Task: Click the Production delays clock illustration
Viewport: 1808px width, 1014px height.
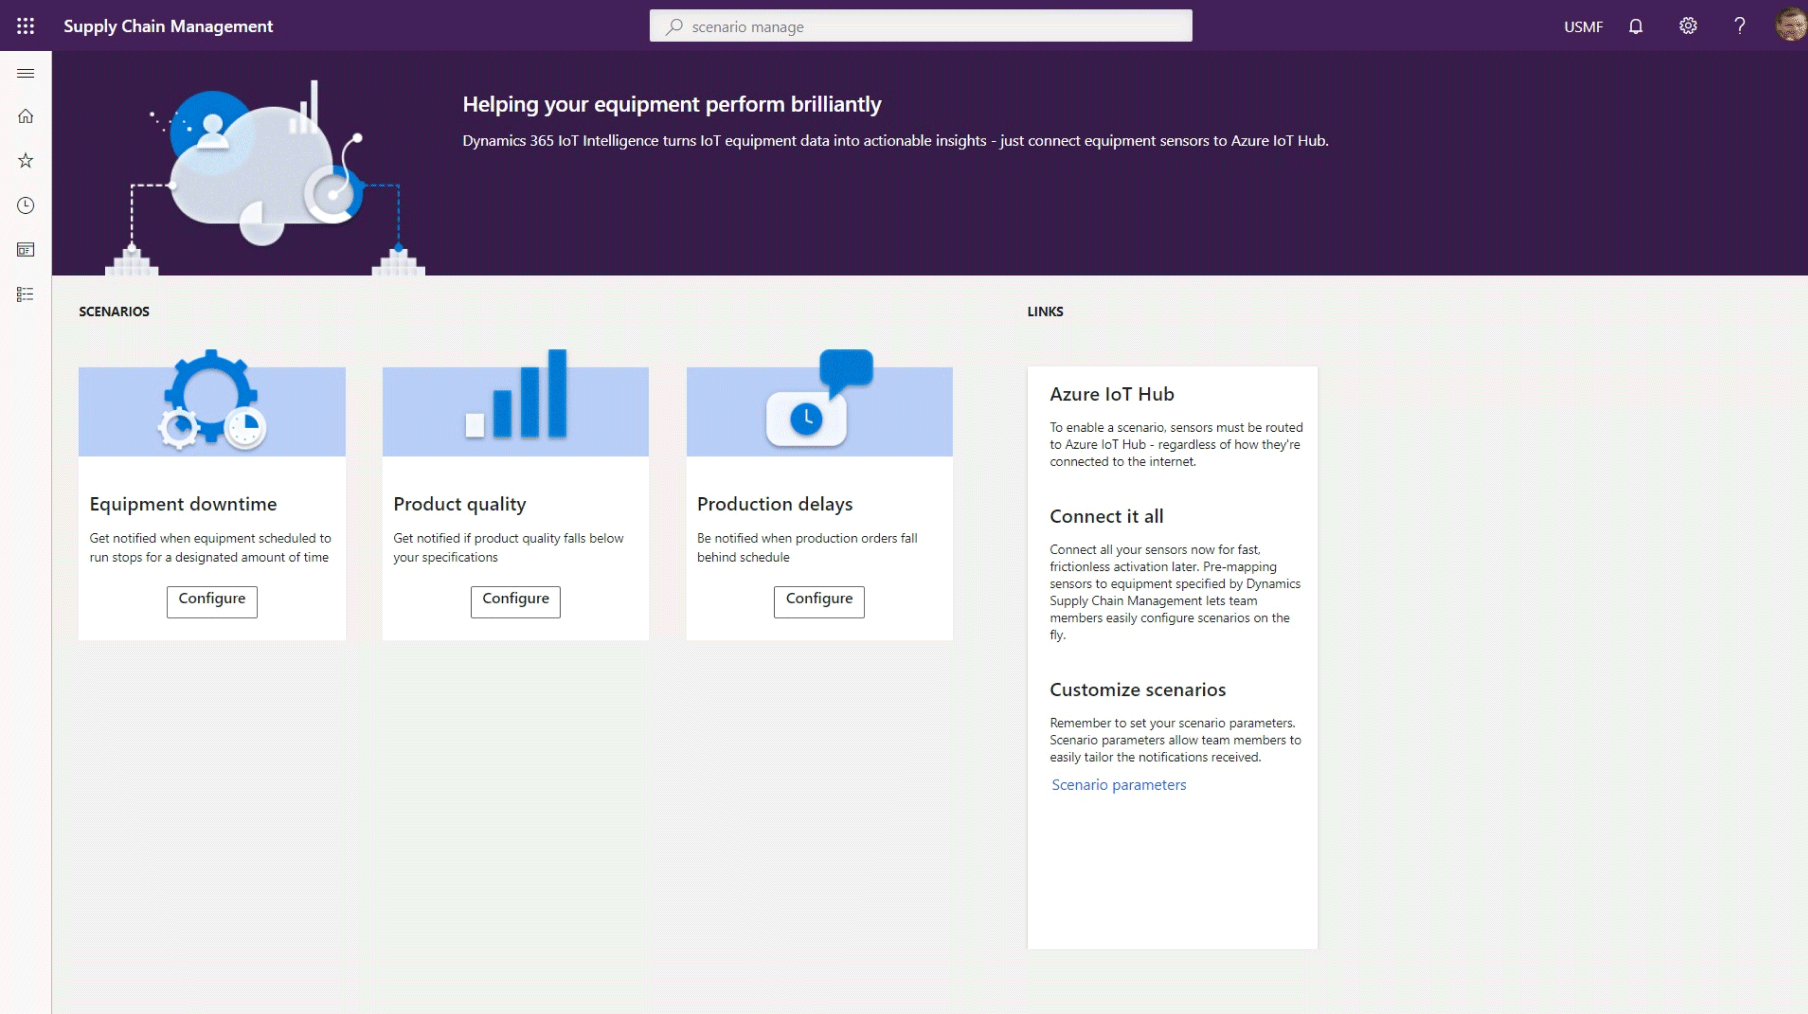Action: pos(819,397)
